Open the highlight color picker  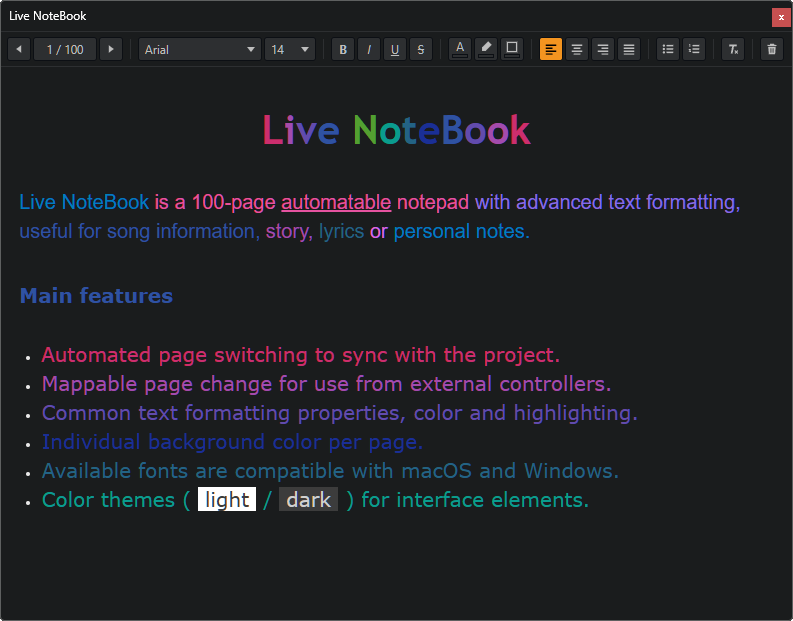pyautogui.click(x=486, y=50)
